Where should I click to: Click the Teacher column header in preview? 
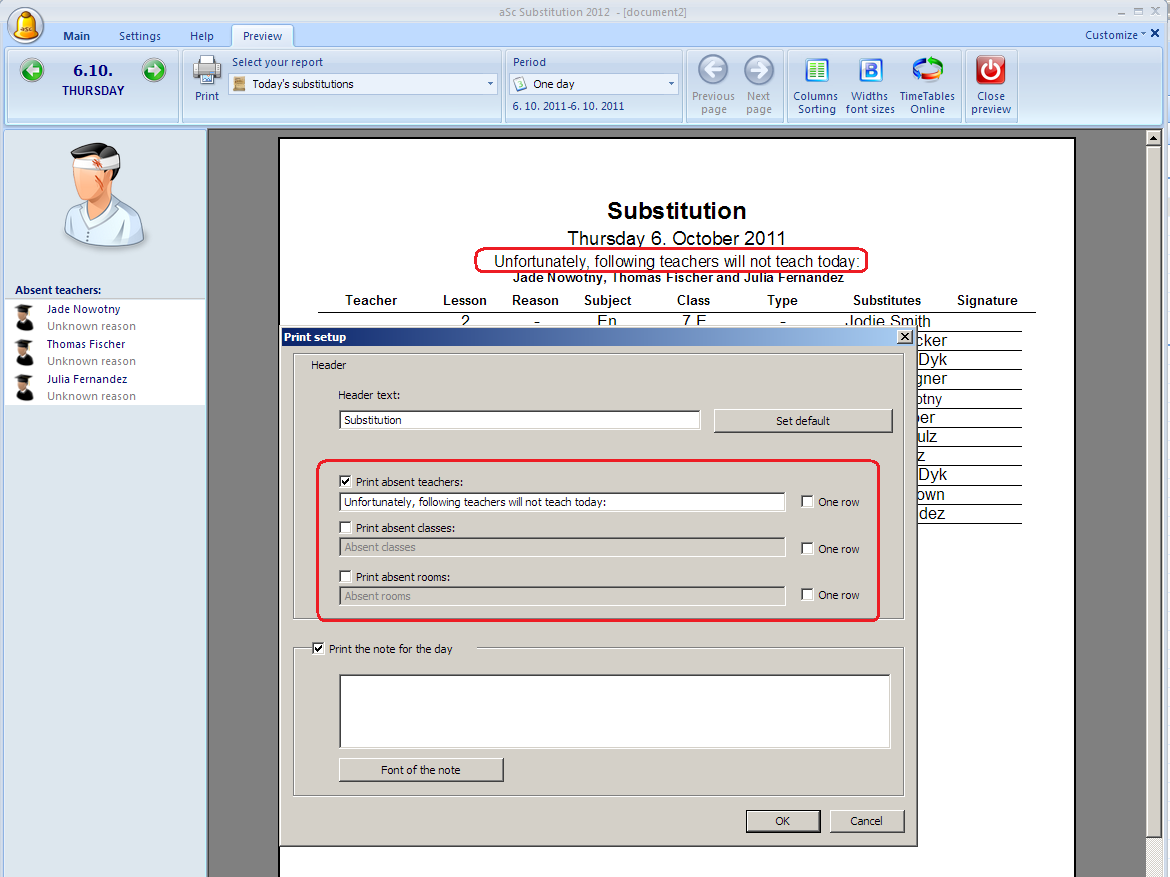371,300
